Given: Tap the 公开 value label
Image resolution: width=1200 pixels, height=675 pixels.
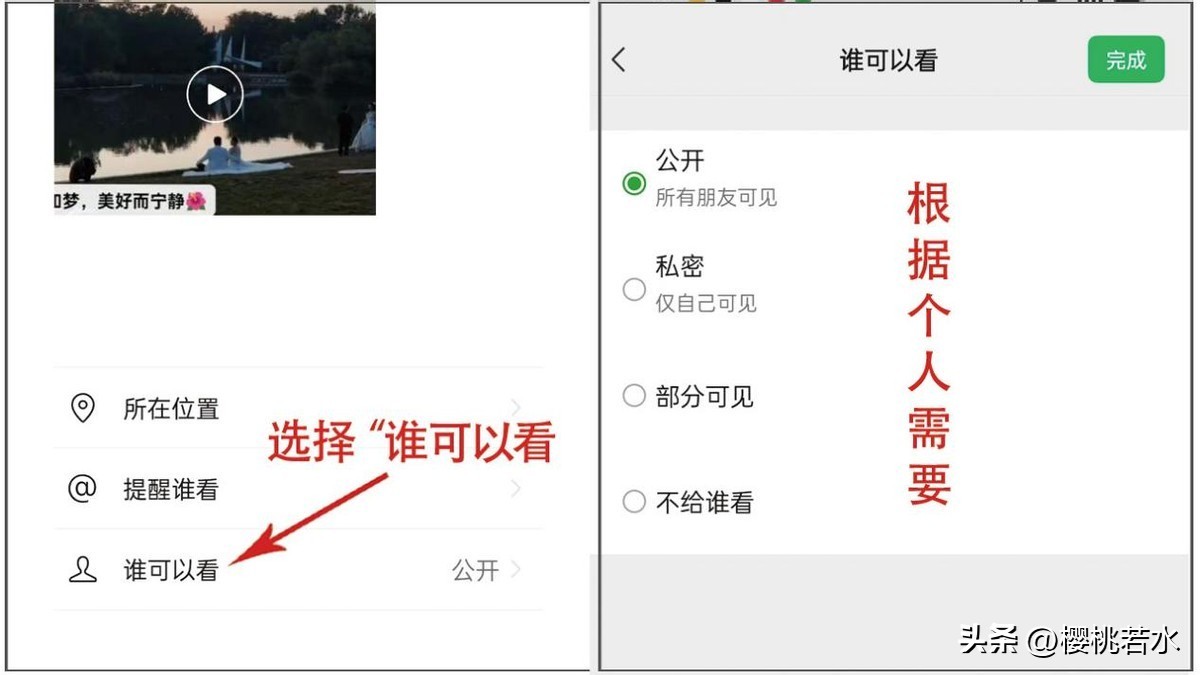Looking at the screenshot, I should pyautogui.click(x=475, y=571).
